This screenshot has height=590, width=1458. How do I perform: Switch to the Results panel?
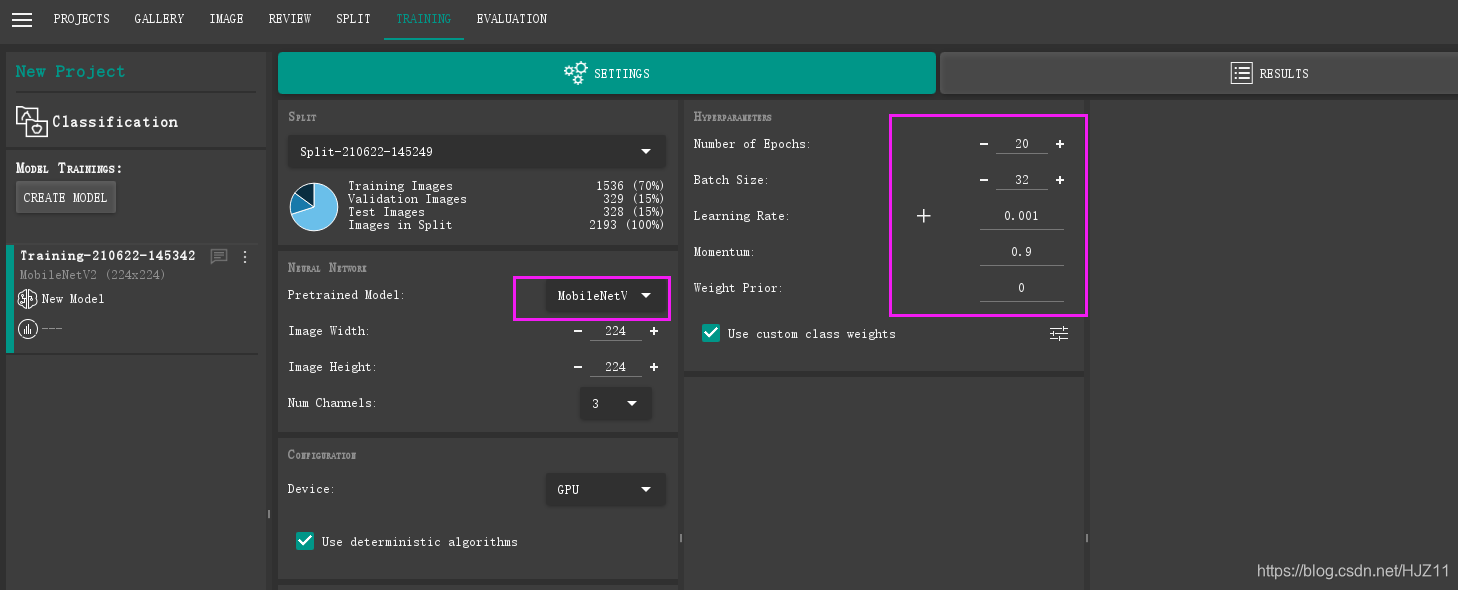1199,73
